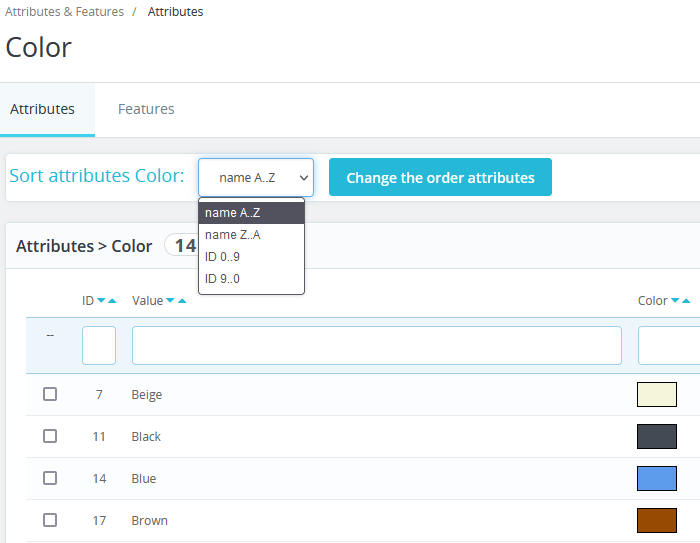Image resolution: width=700 pixels, height=543 pixels.
Task: Choose 'name Z..A' sort option
Action: coord(232,235)
